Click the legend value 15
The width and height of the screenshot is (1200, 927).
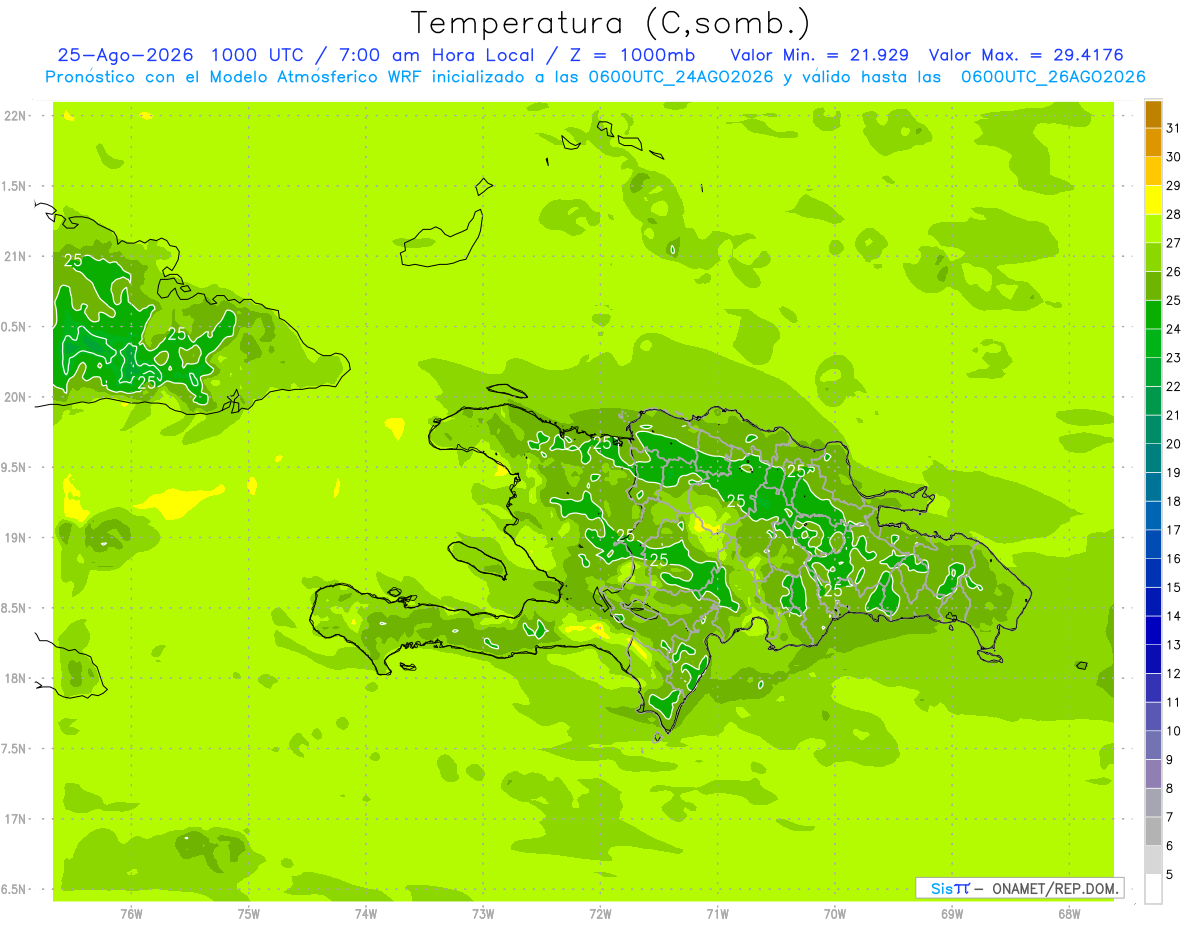coord(1174,587)
